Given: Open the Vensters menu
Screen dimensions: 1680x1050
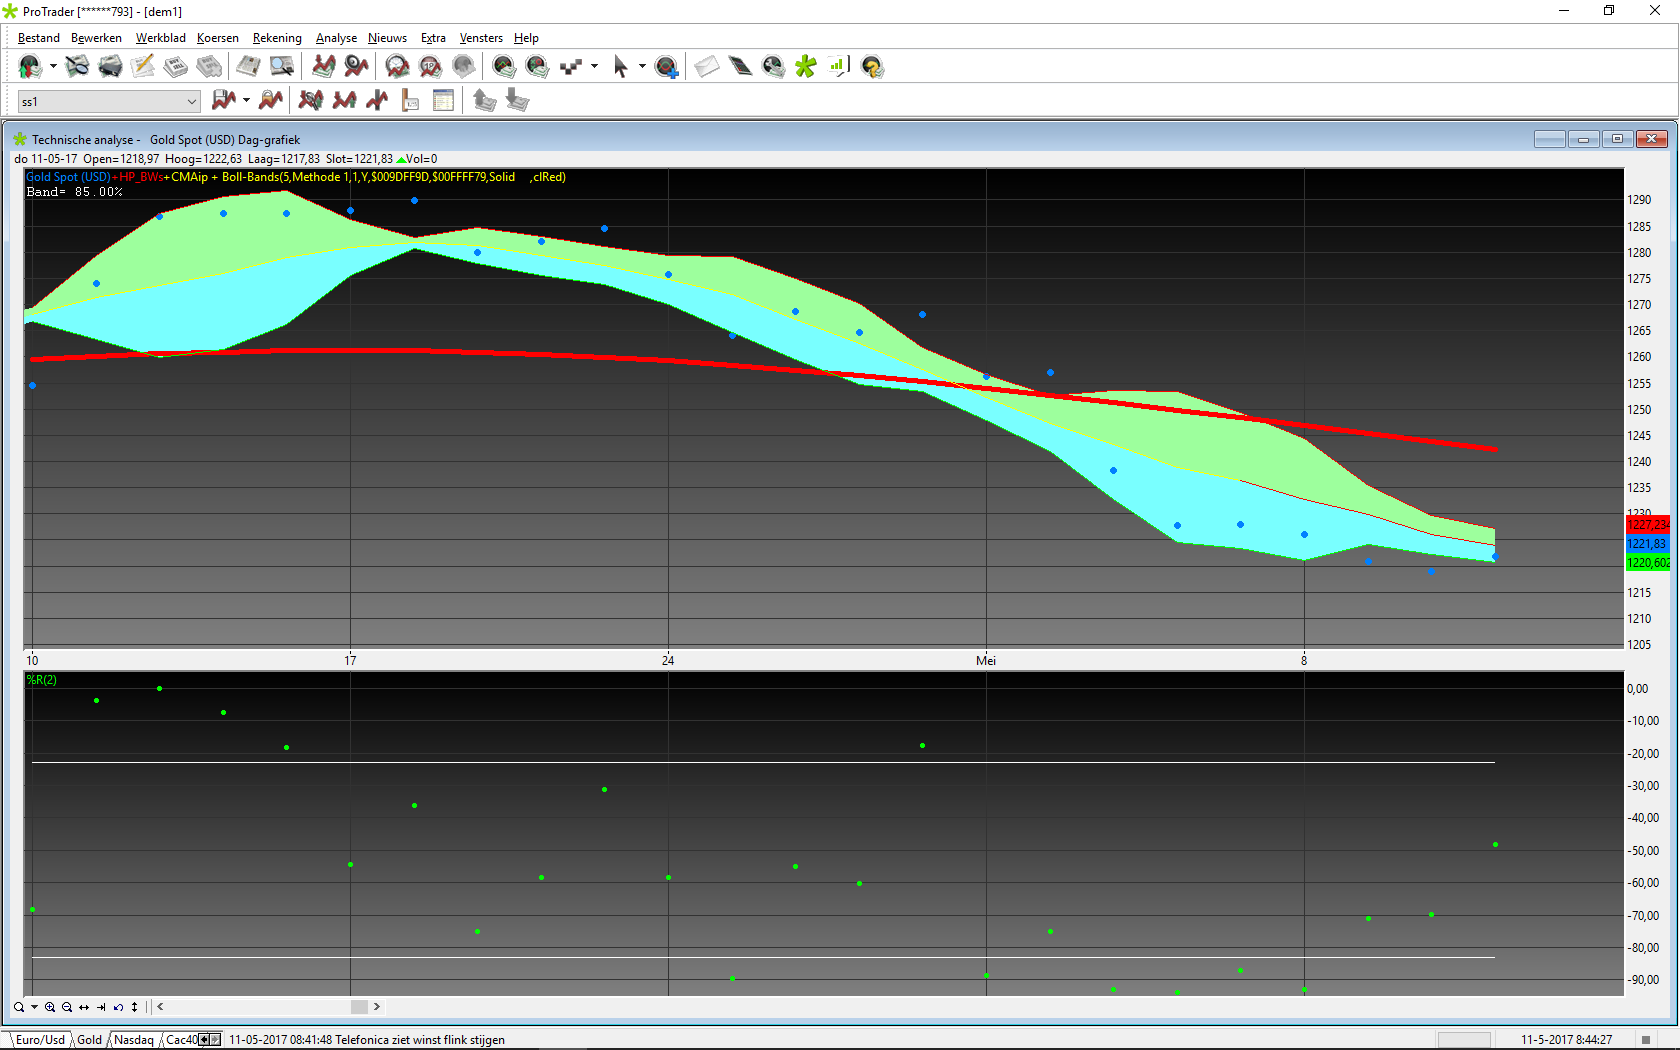Looking at the screenshot, I should point(481,38).
